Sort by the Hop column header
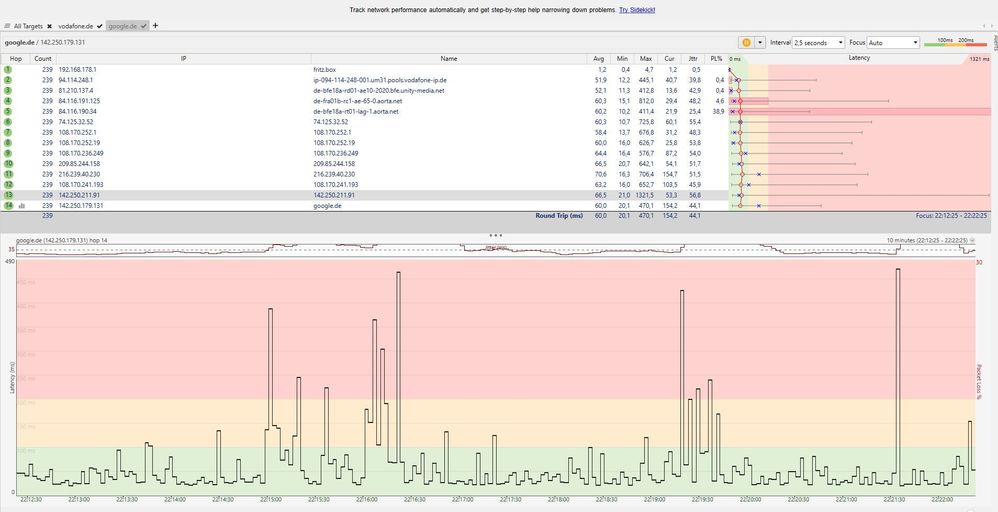Screen dimensions: 998x512 click(x=16, y=59)
